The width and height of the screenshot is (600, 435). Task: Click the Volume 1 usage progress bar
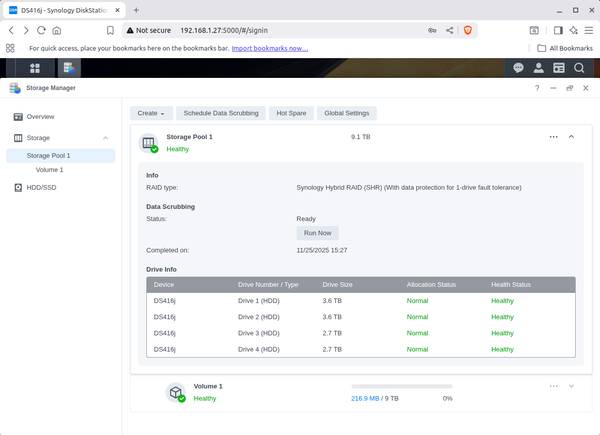(402, 385)
